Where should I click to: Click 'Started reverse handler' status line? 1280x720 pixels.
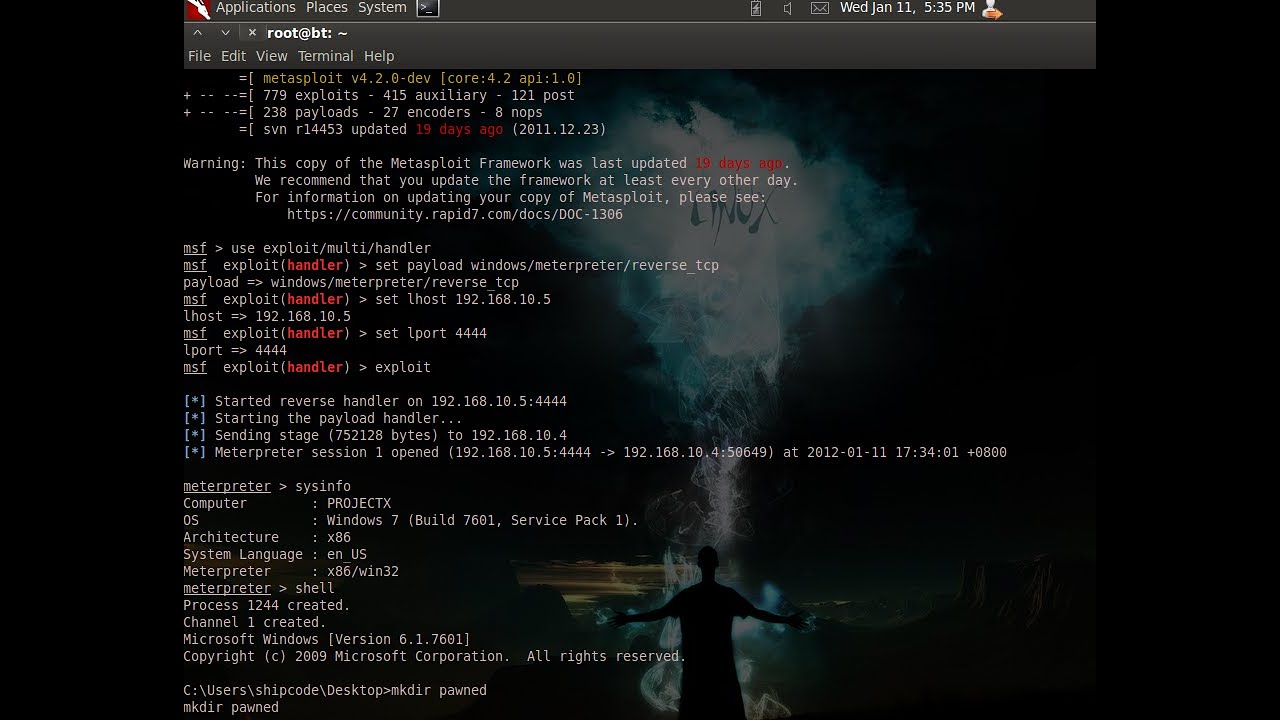(x=375, y=401)
